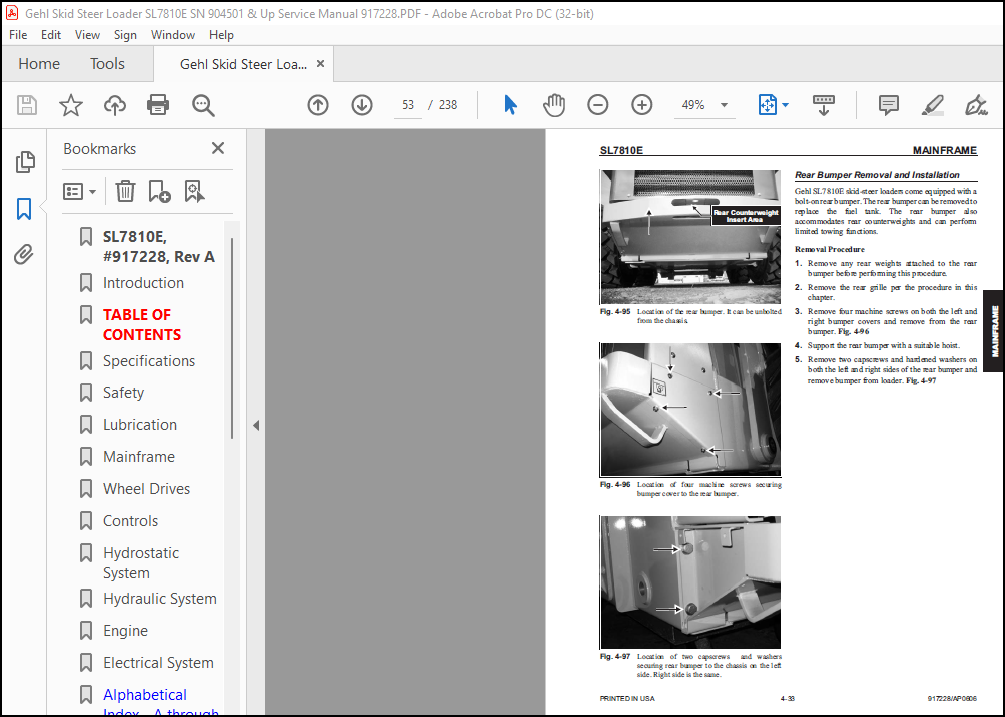Open the View menu

tap(87, 35)
